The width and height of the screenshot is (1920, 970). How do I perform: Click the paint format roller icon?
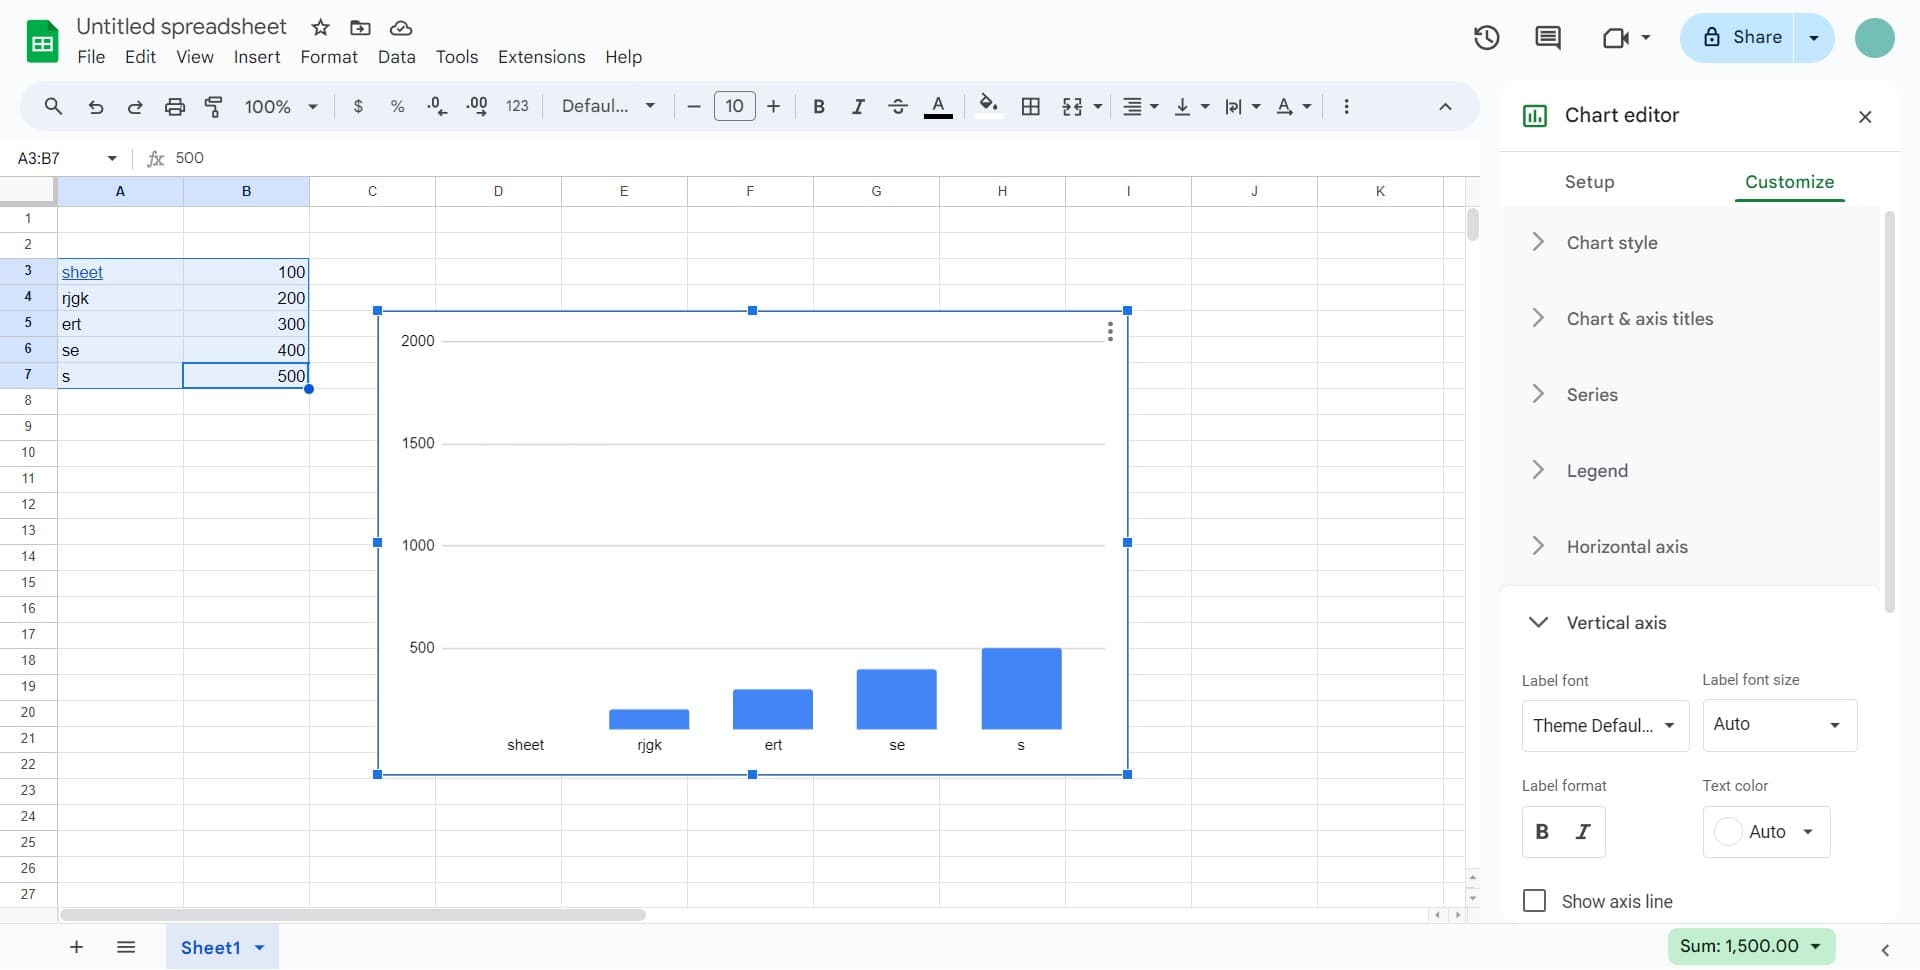tap(213, 106)
